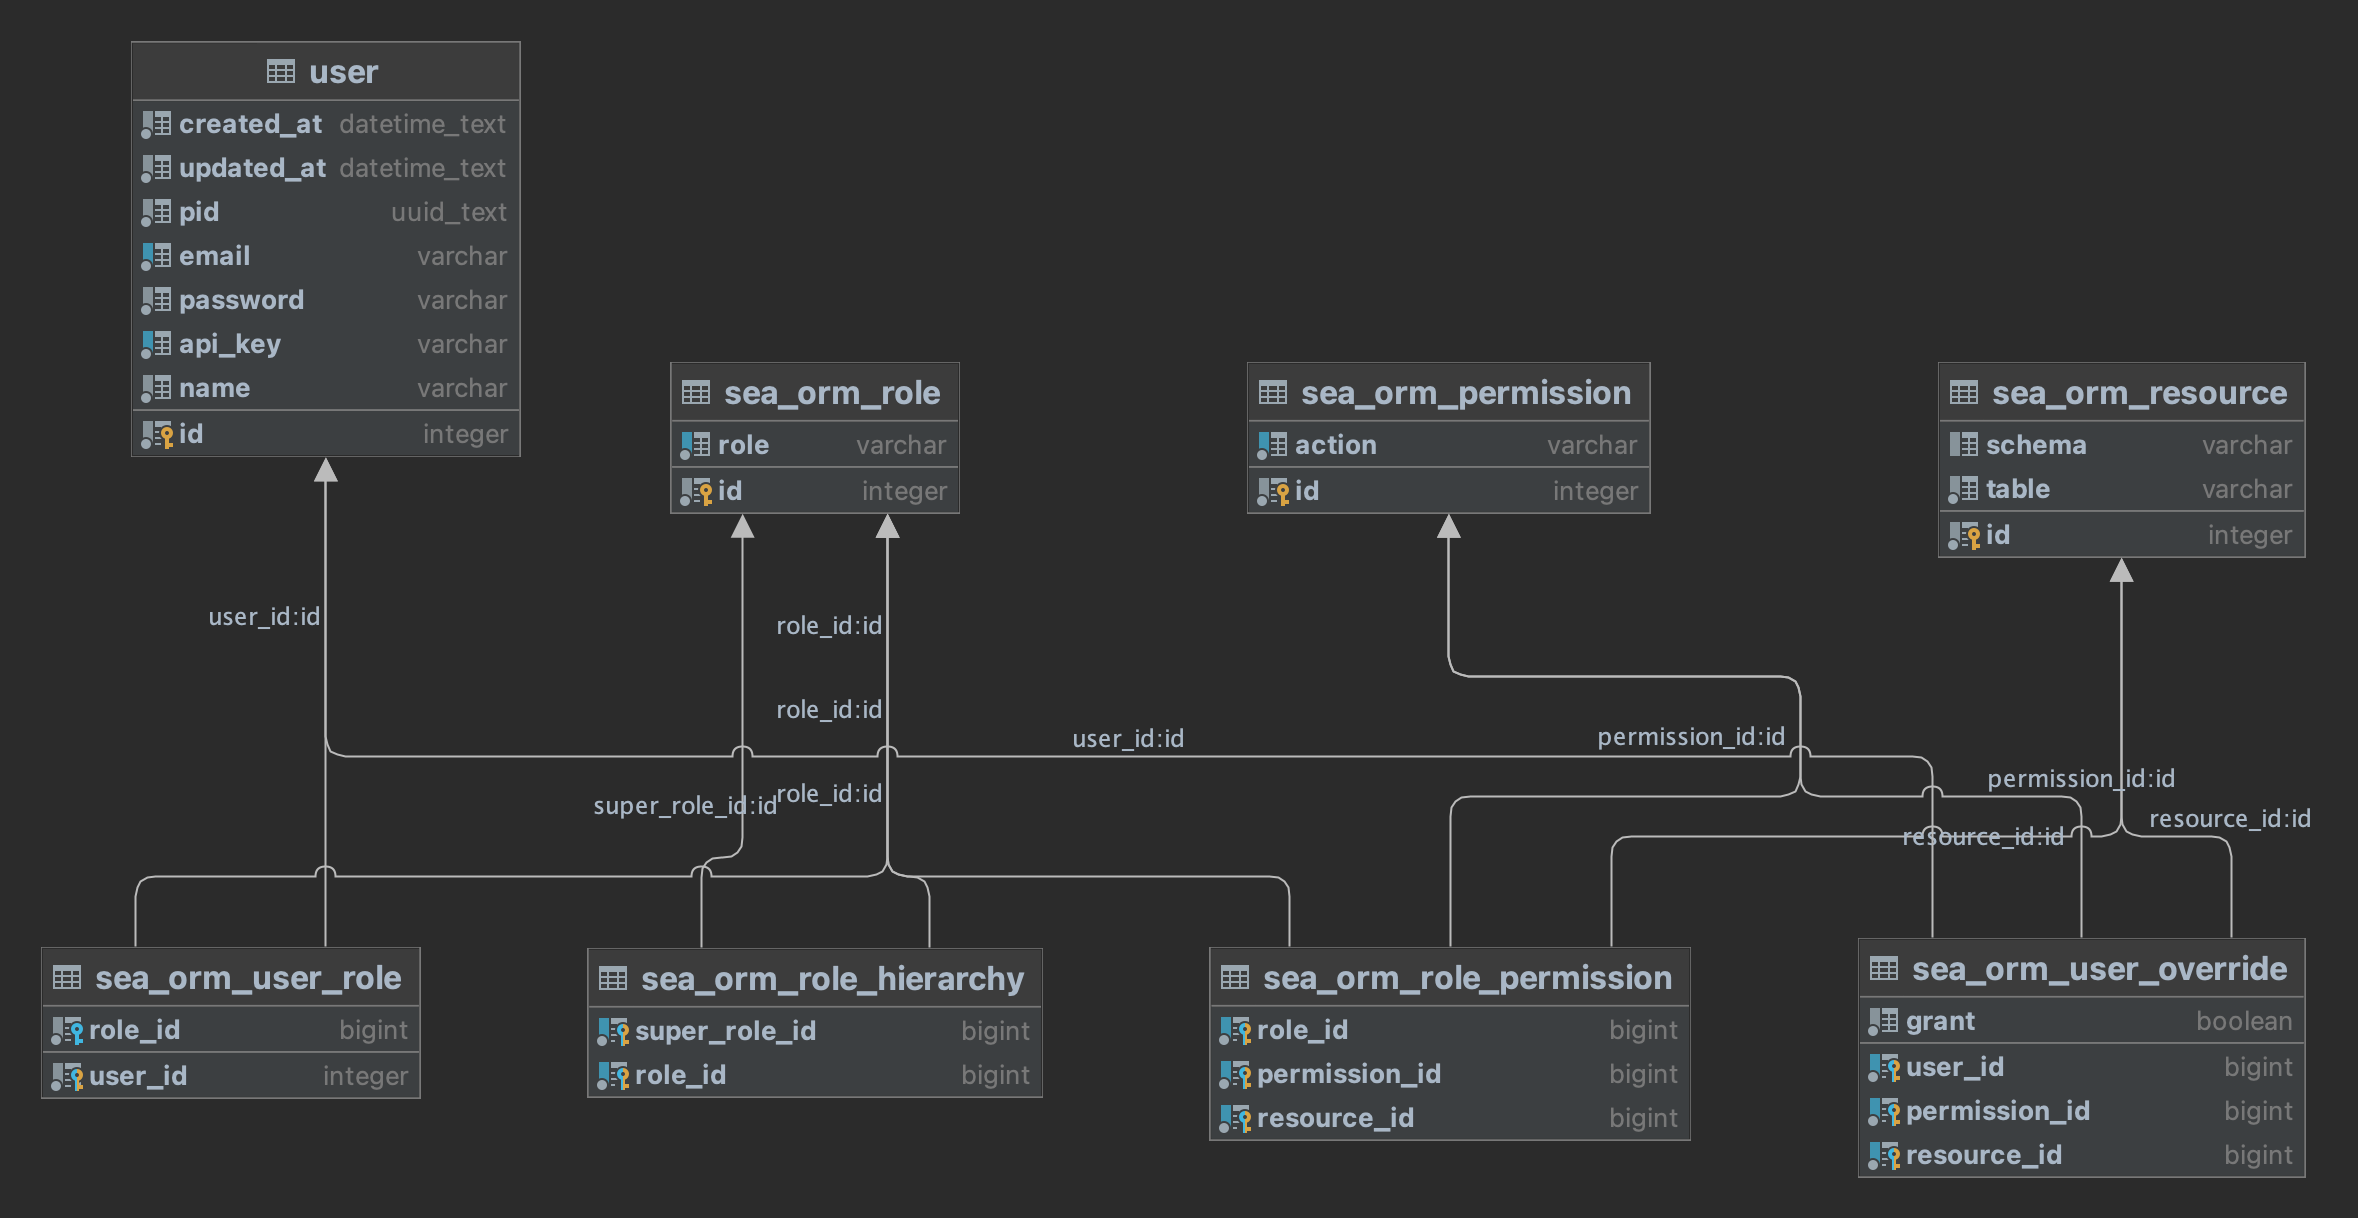This screenshot has width=2358, height=1218.
Task: Click super_role_id foreign key icon
Action: 614,1031
